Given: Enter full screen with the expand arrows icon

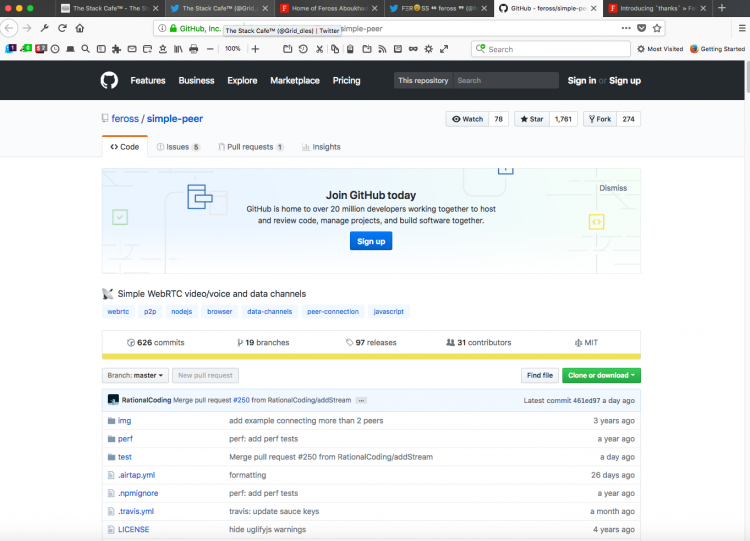Looking at the screenshot, I should [444, 49].
